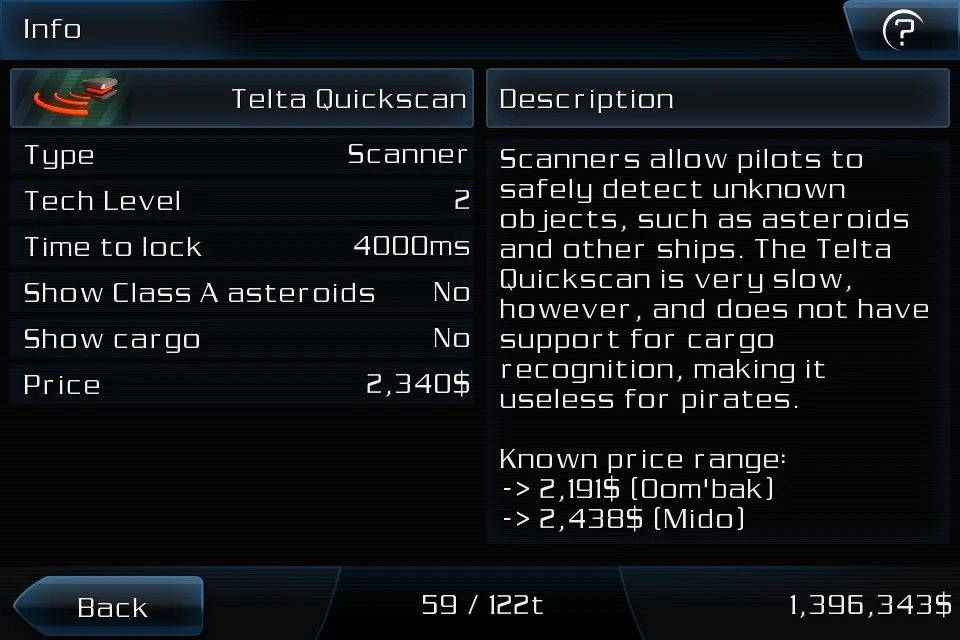Click the Price 2,340$ row

(242, 385)
